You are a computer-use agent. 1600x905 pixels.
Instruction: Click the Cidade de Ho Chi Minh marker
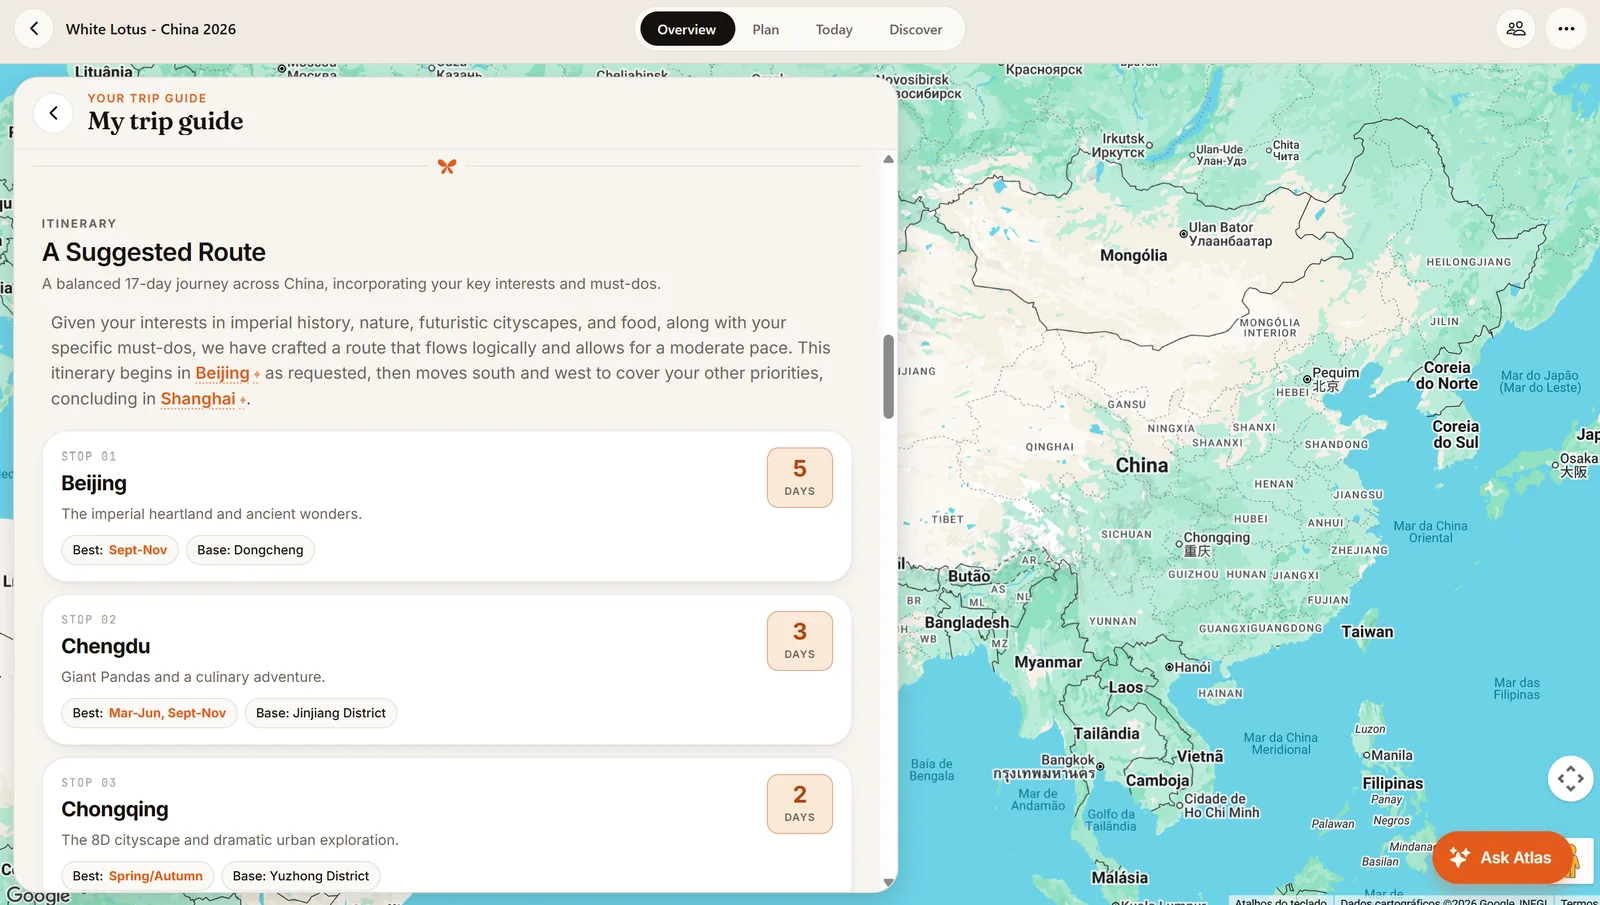1179,804
